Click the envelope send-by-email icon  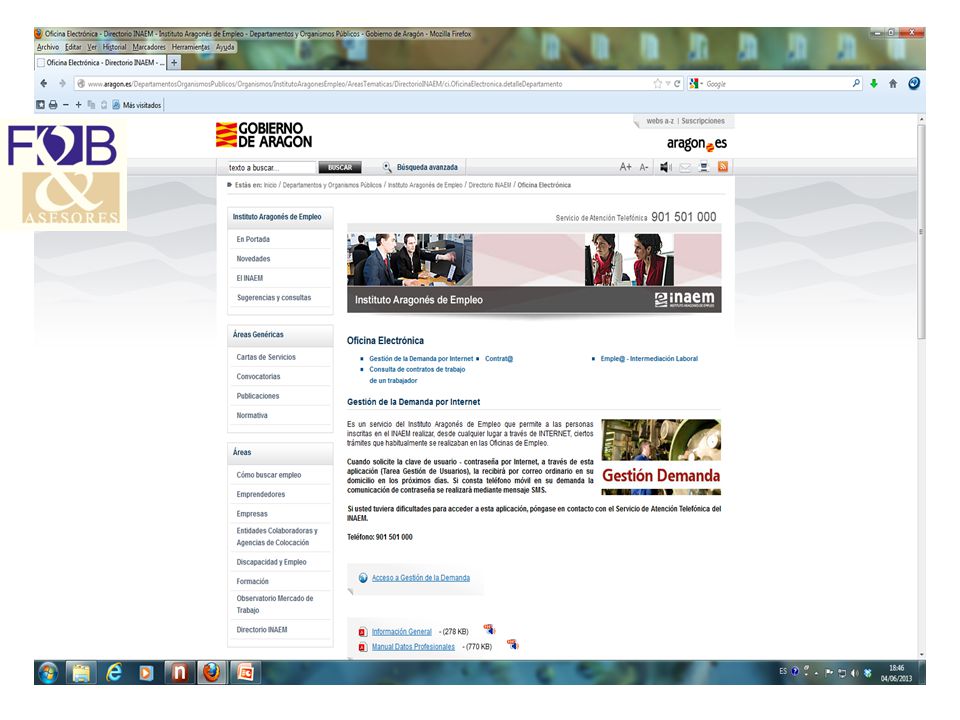(x=685, y=167)
